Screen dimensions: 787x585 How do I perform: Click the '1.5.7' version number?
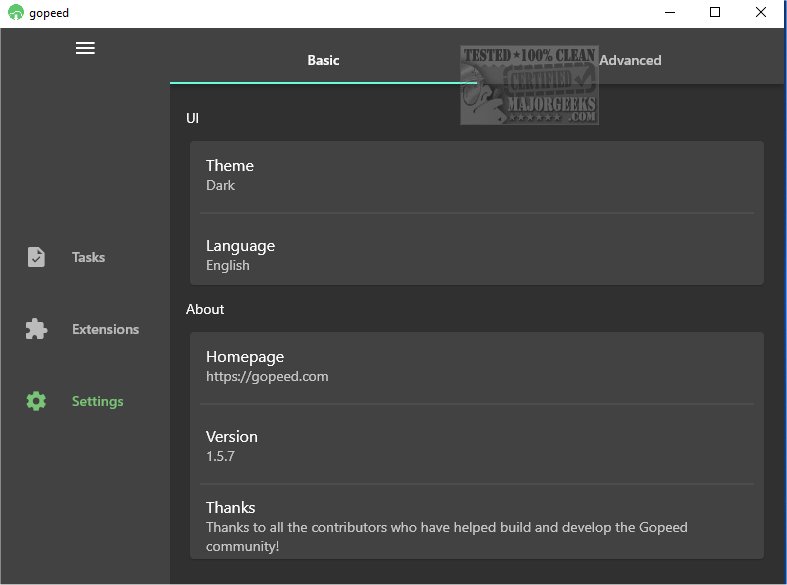[x=220, y=456]
